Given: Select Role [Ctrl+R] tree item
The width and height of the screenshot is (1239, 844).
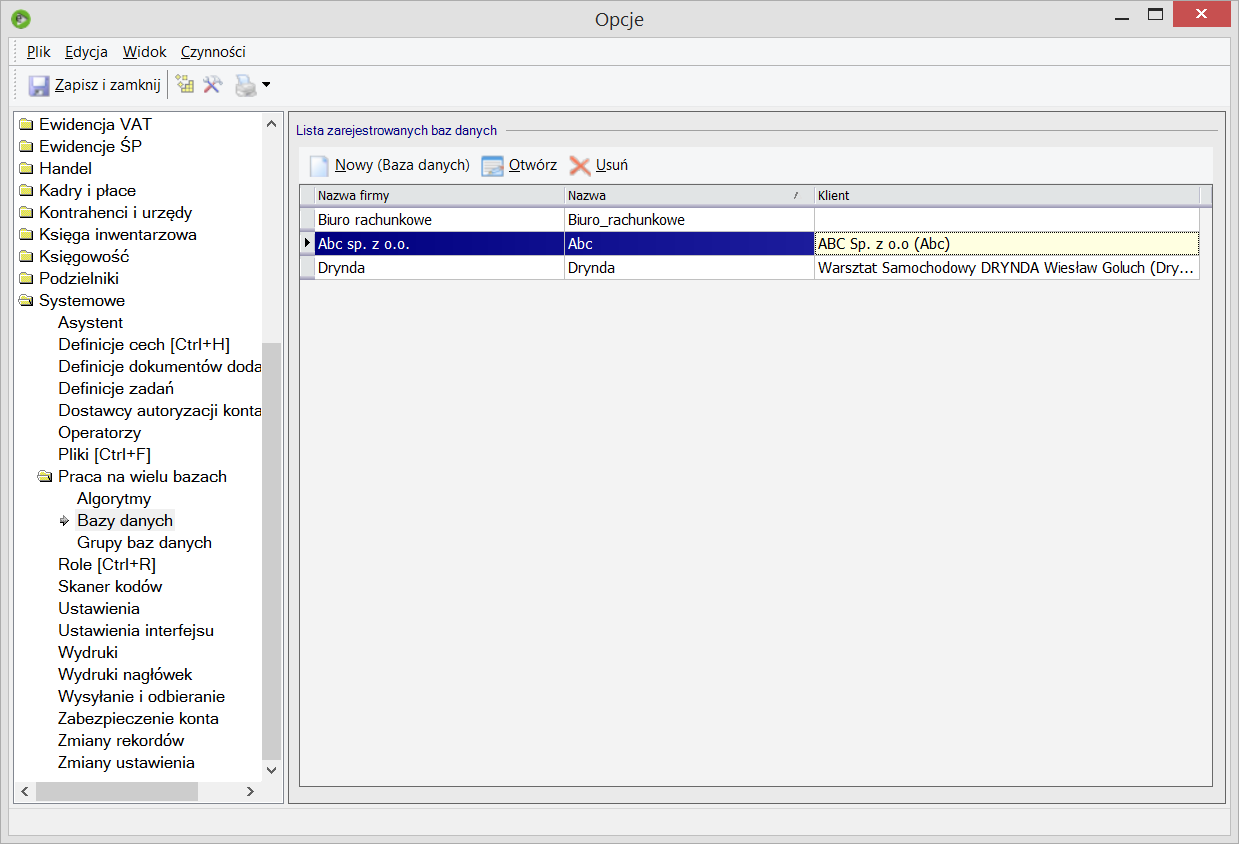Looking at the screenshot, I should point(107,565).
